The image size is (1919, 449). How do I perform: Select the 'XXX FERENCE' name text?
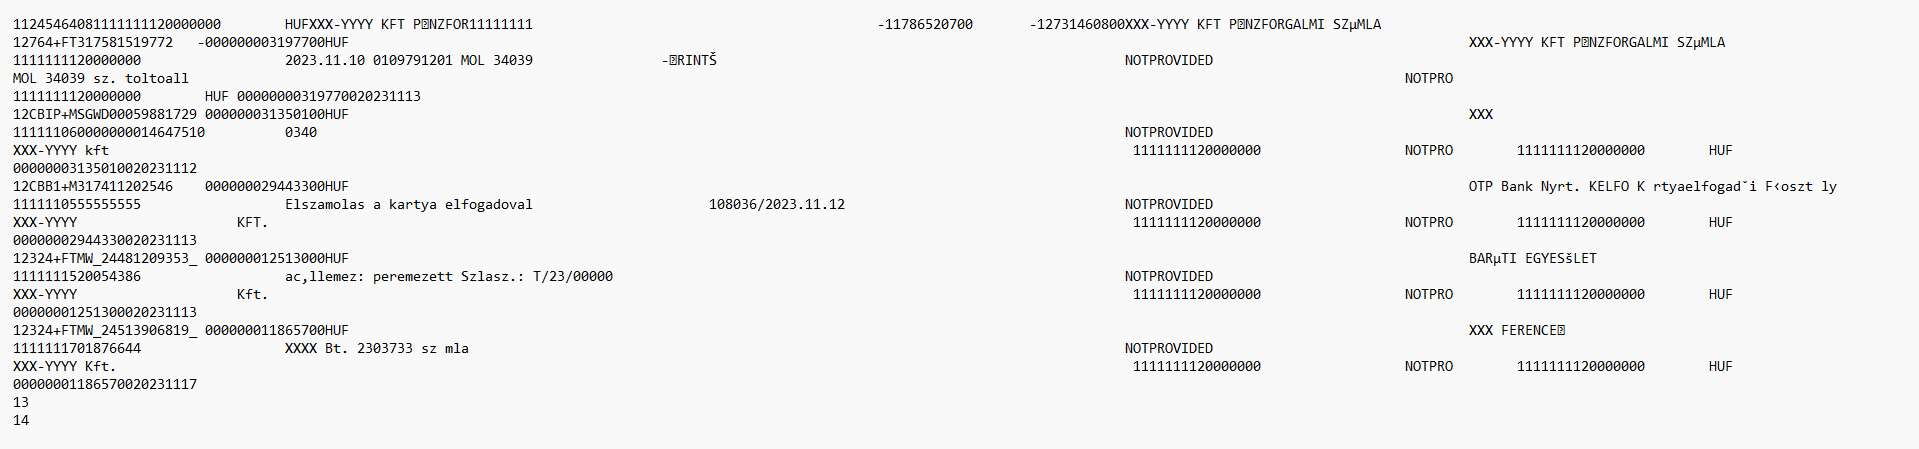click(1517, 330)
